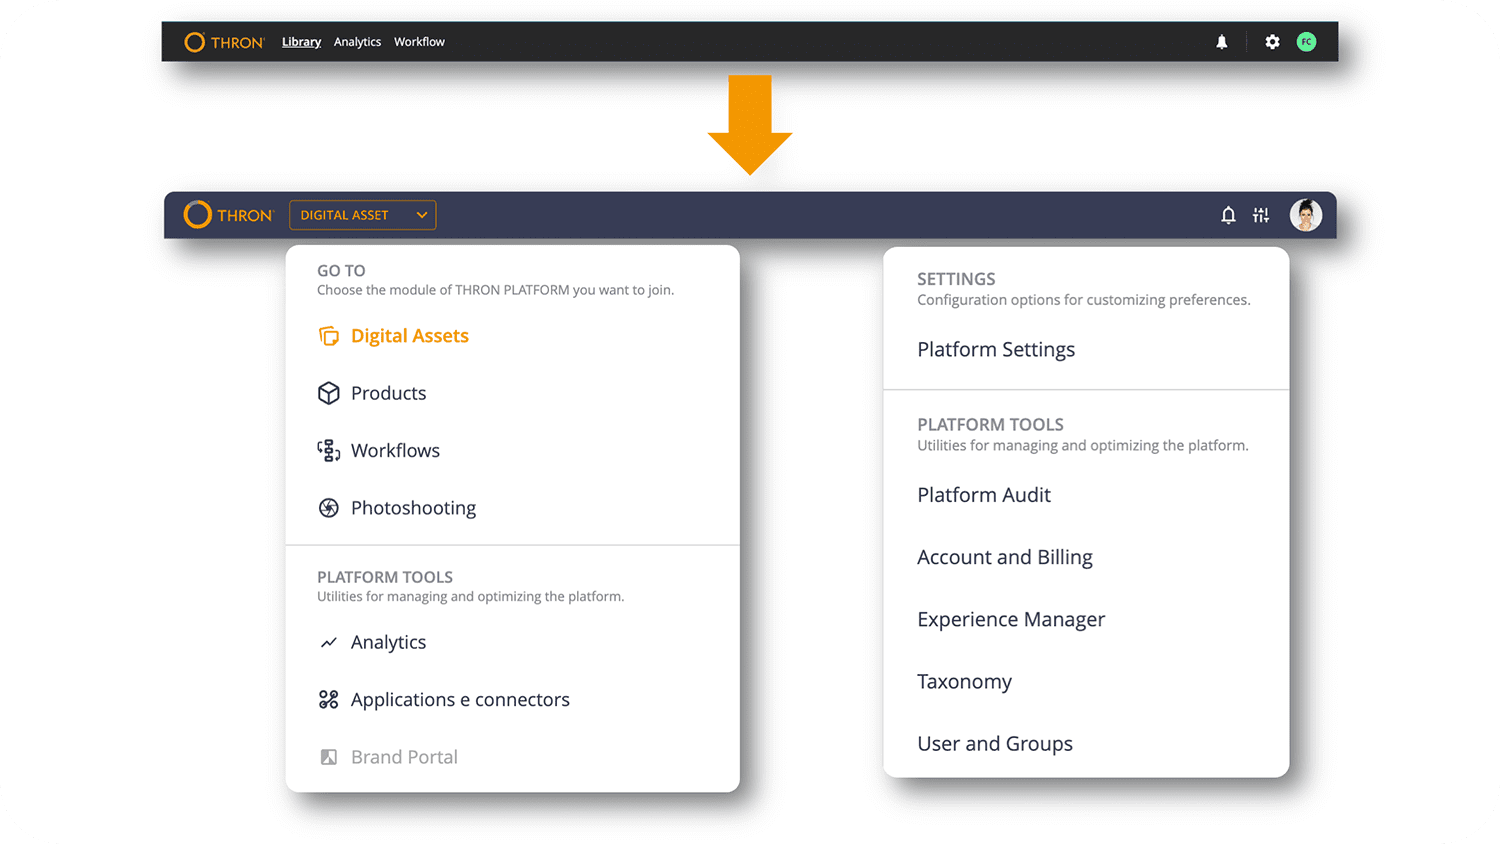
Task: Open Platform Settings
Action: [x=996, y=350]
